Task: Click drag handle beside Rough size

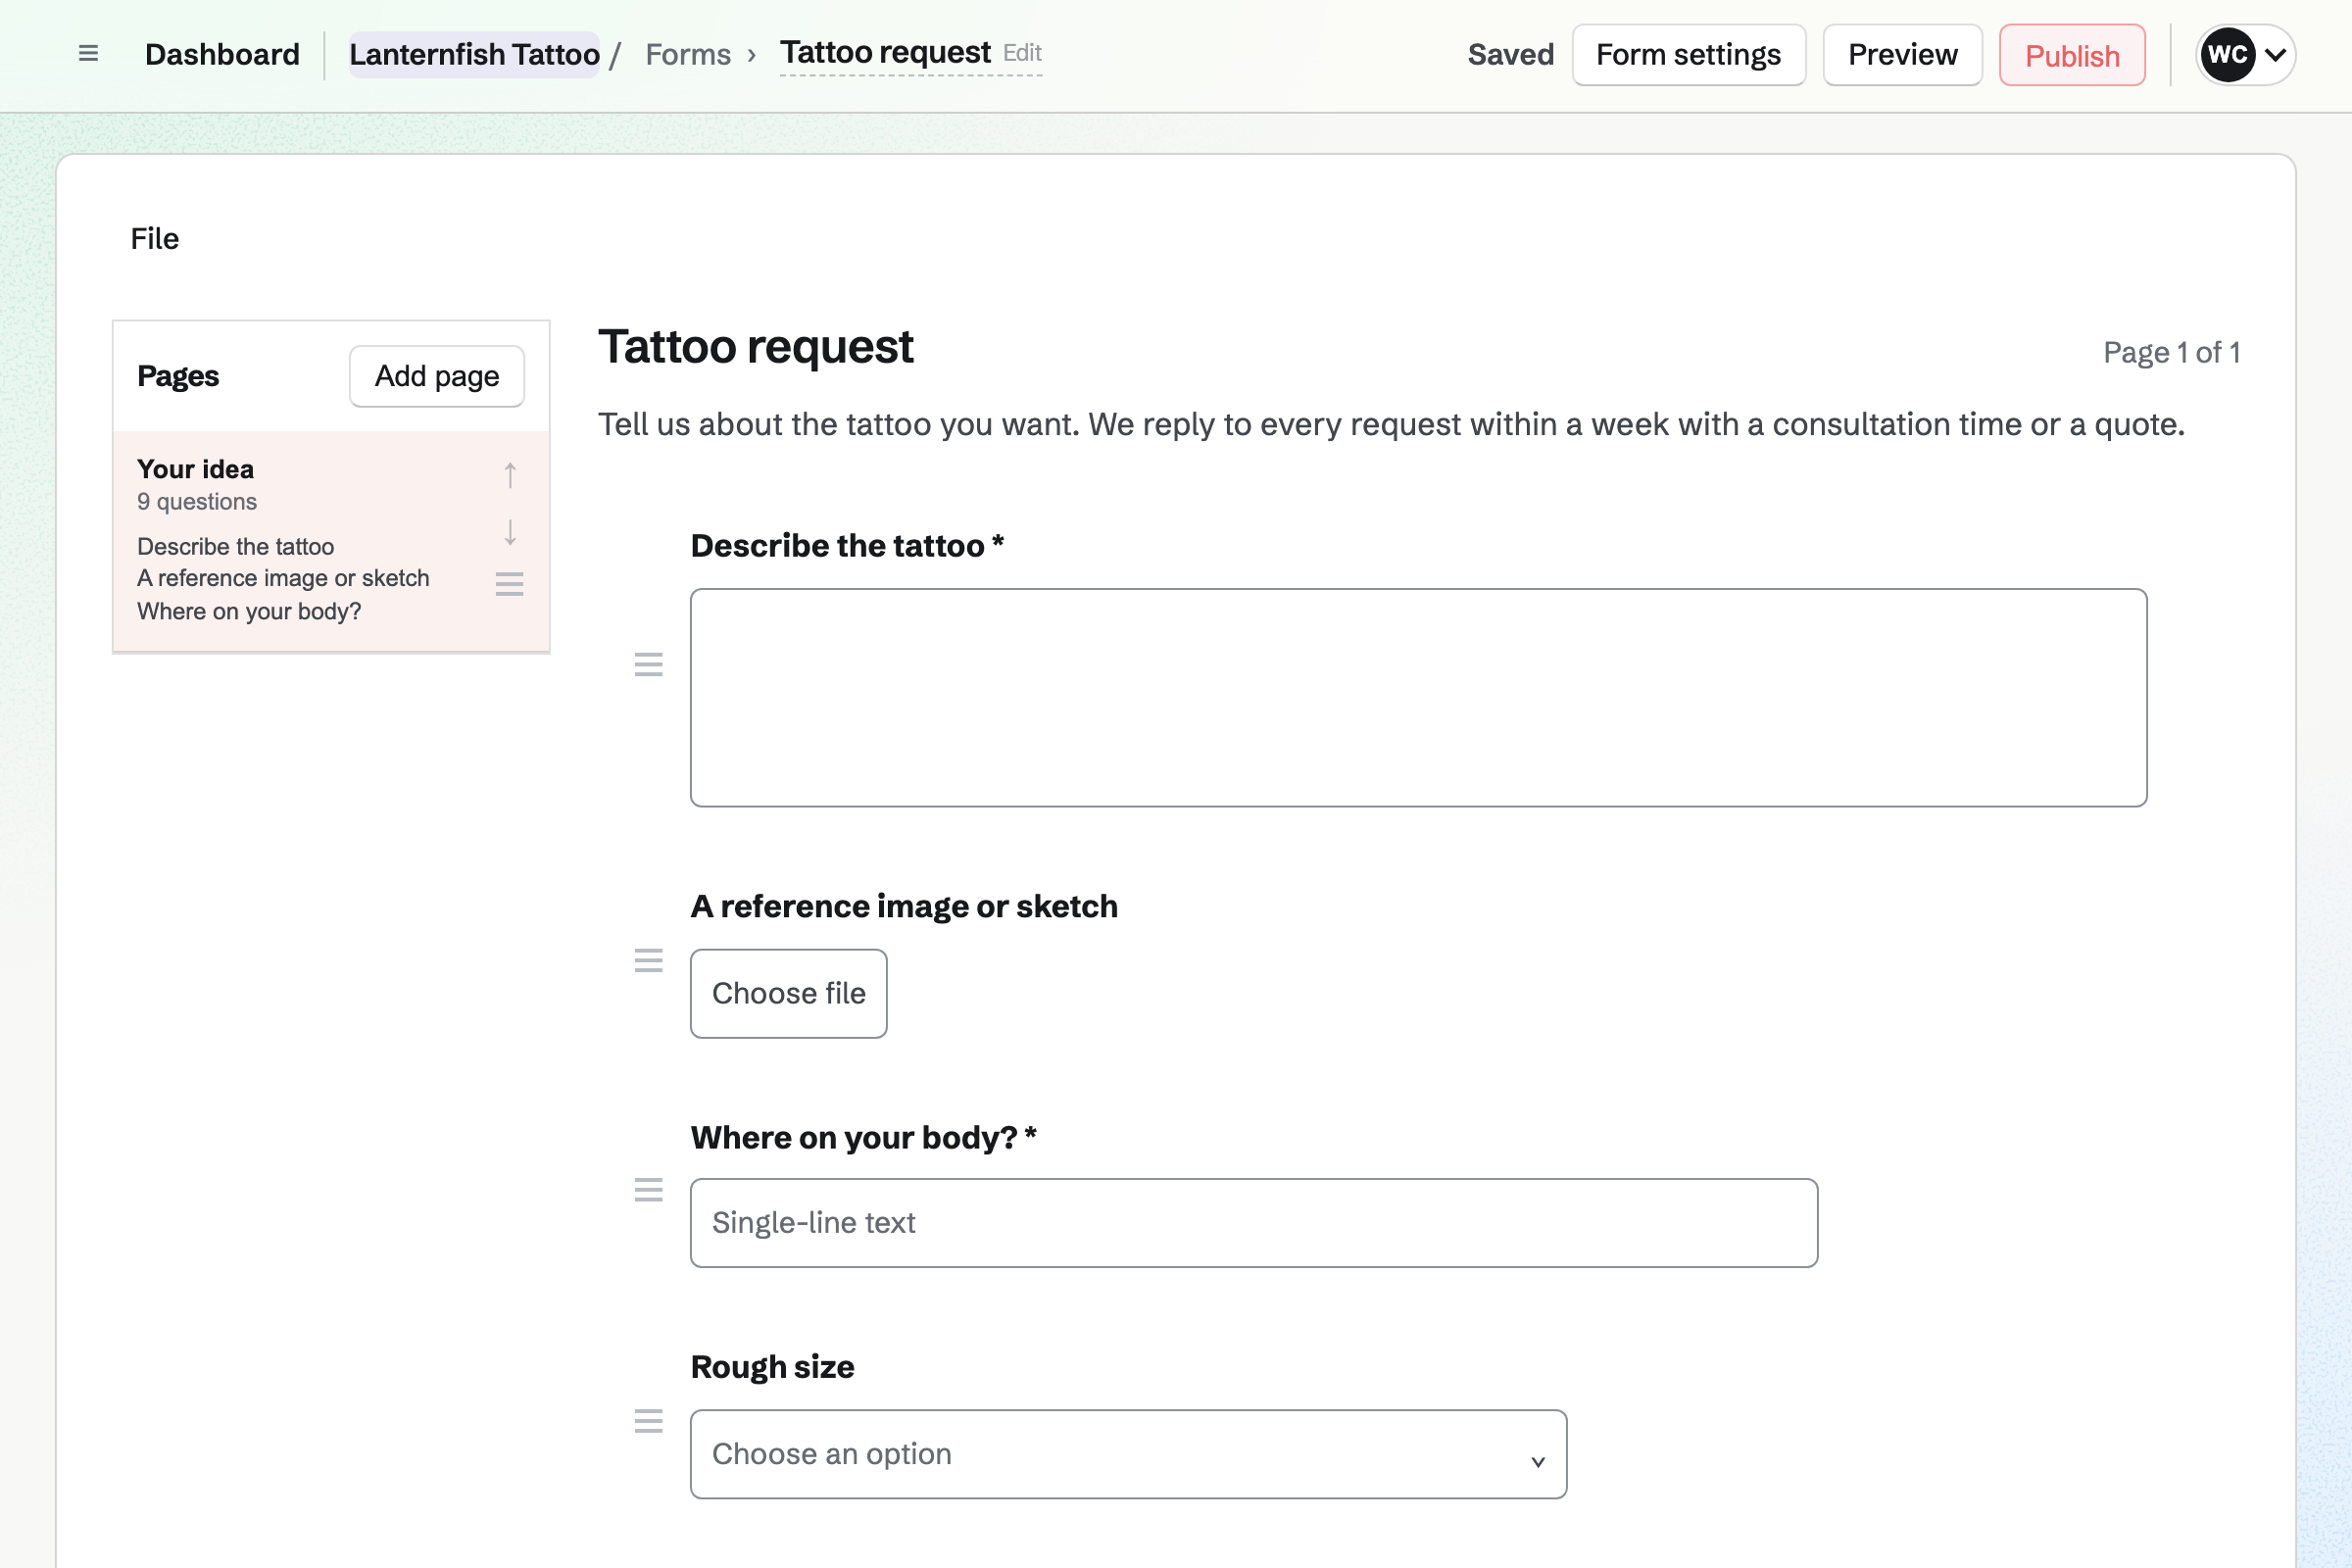Action: 649,1421
